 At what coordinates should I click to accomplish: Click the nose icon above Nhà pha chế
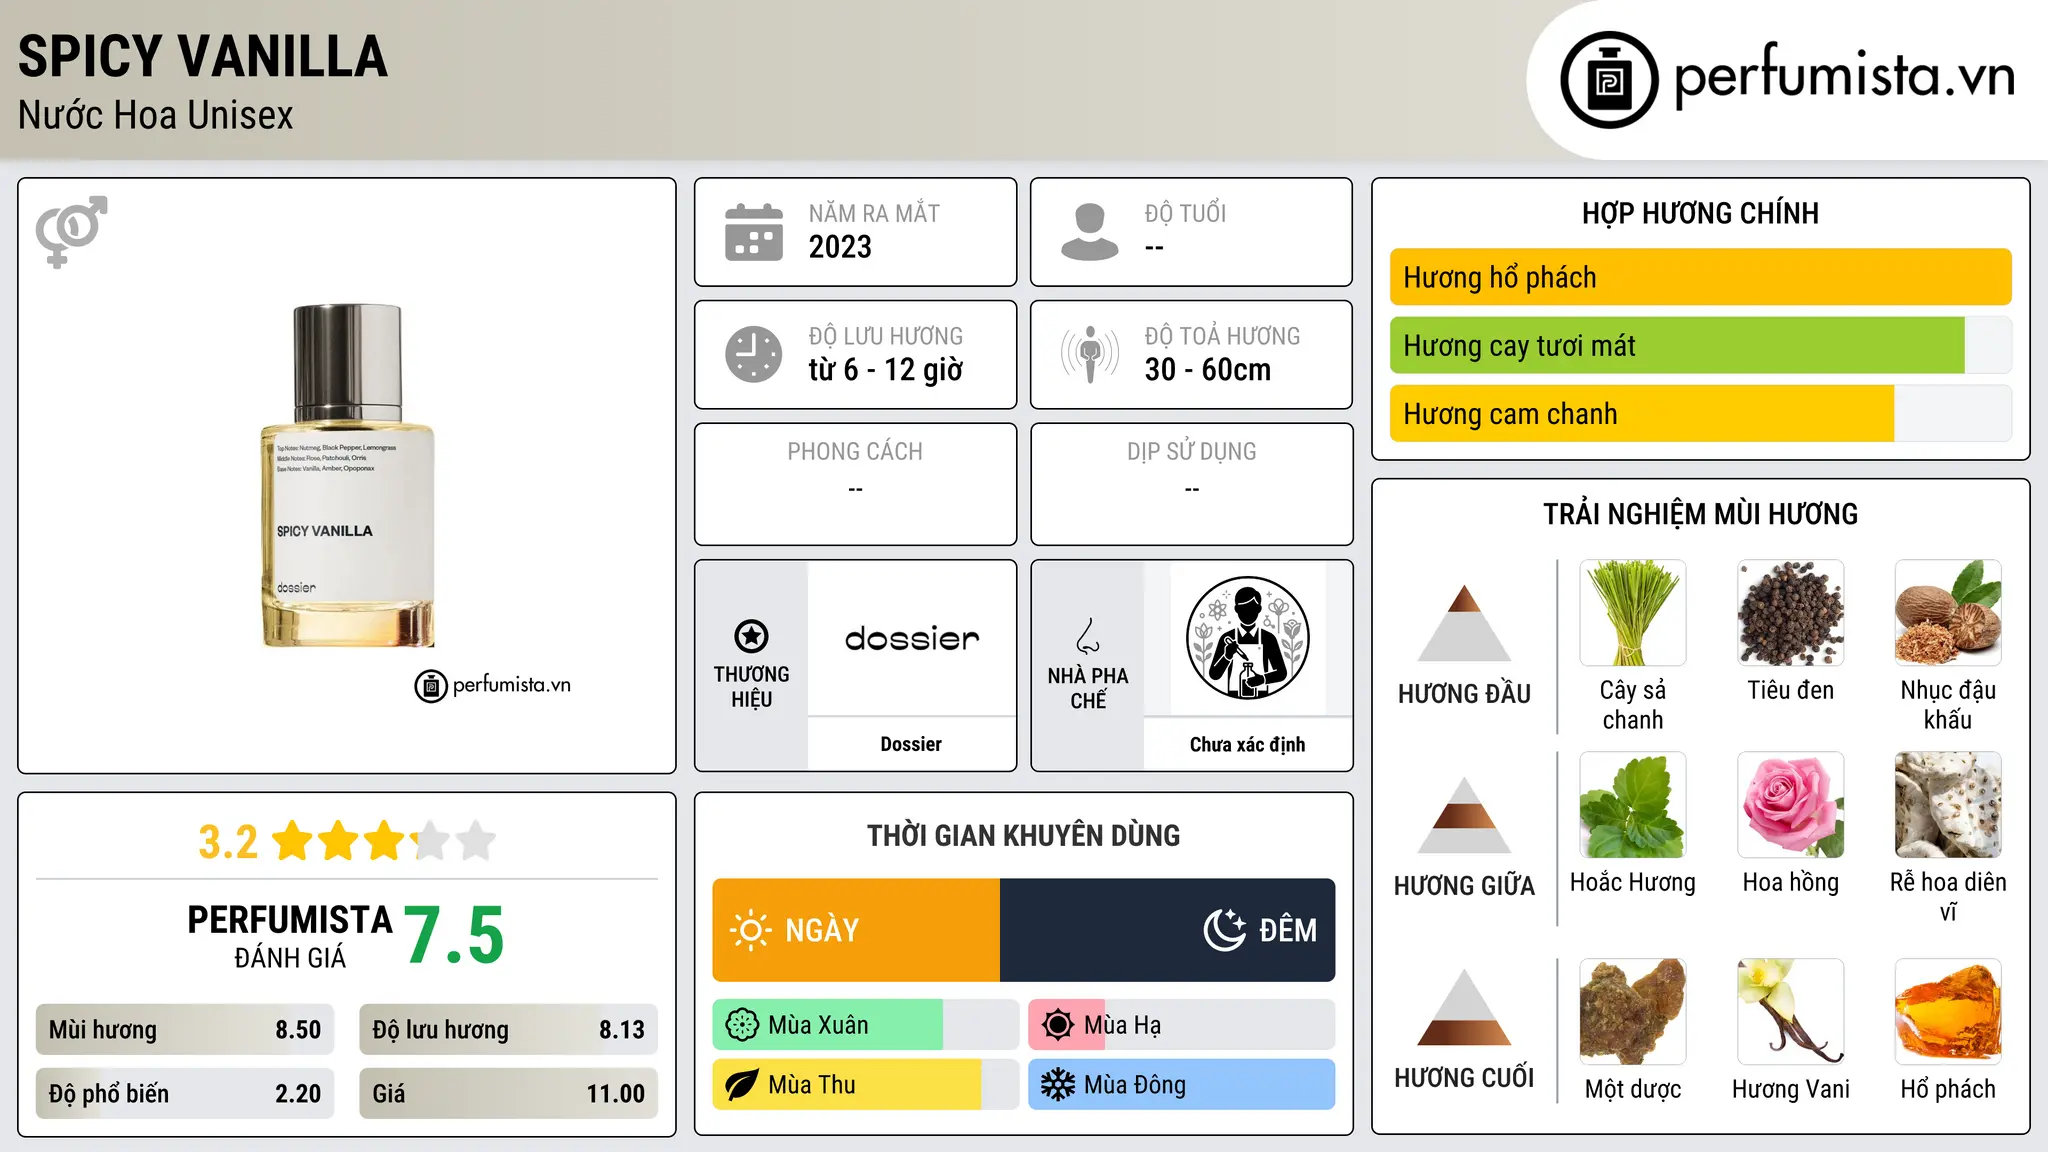[x=1088, y=636]
